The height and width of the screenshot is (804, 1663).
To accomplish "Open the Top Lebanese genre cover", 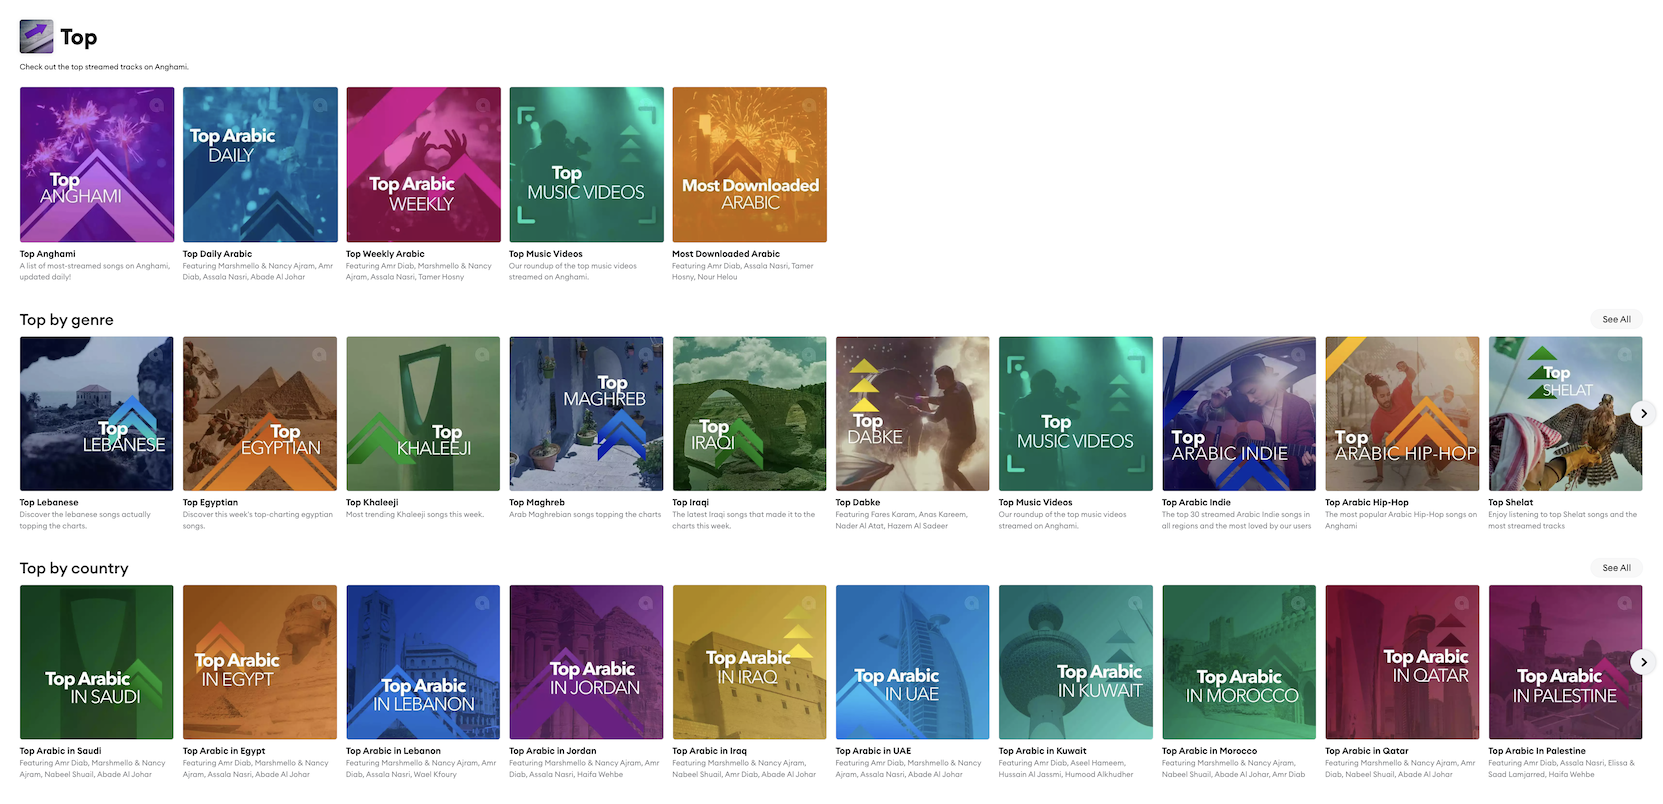I will coord(97,413).
